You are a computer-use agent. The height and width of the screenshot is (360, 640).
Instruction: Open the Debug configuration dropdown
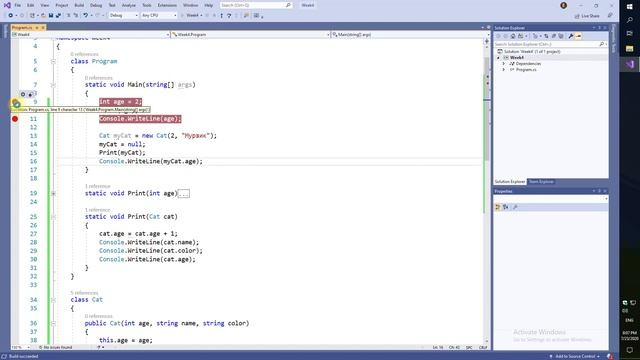coord(123,16)
